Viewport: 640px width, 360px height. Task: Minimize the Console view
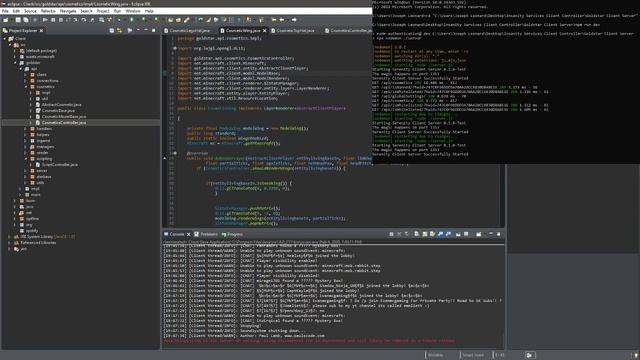(491, 234)
